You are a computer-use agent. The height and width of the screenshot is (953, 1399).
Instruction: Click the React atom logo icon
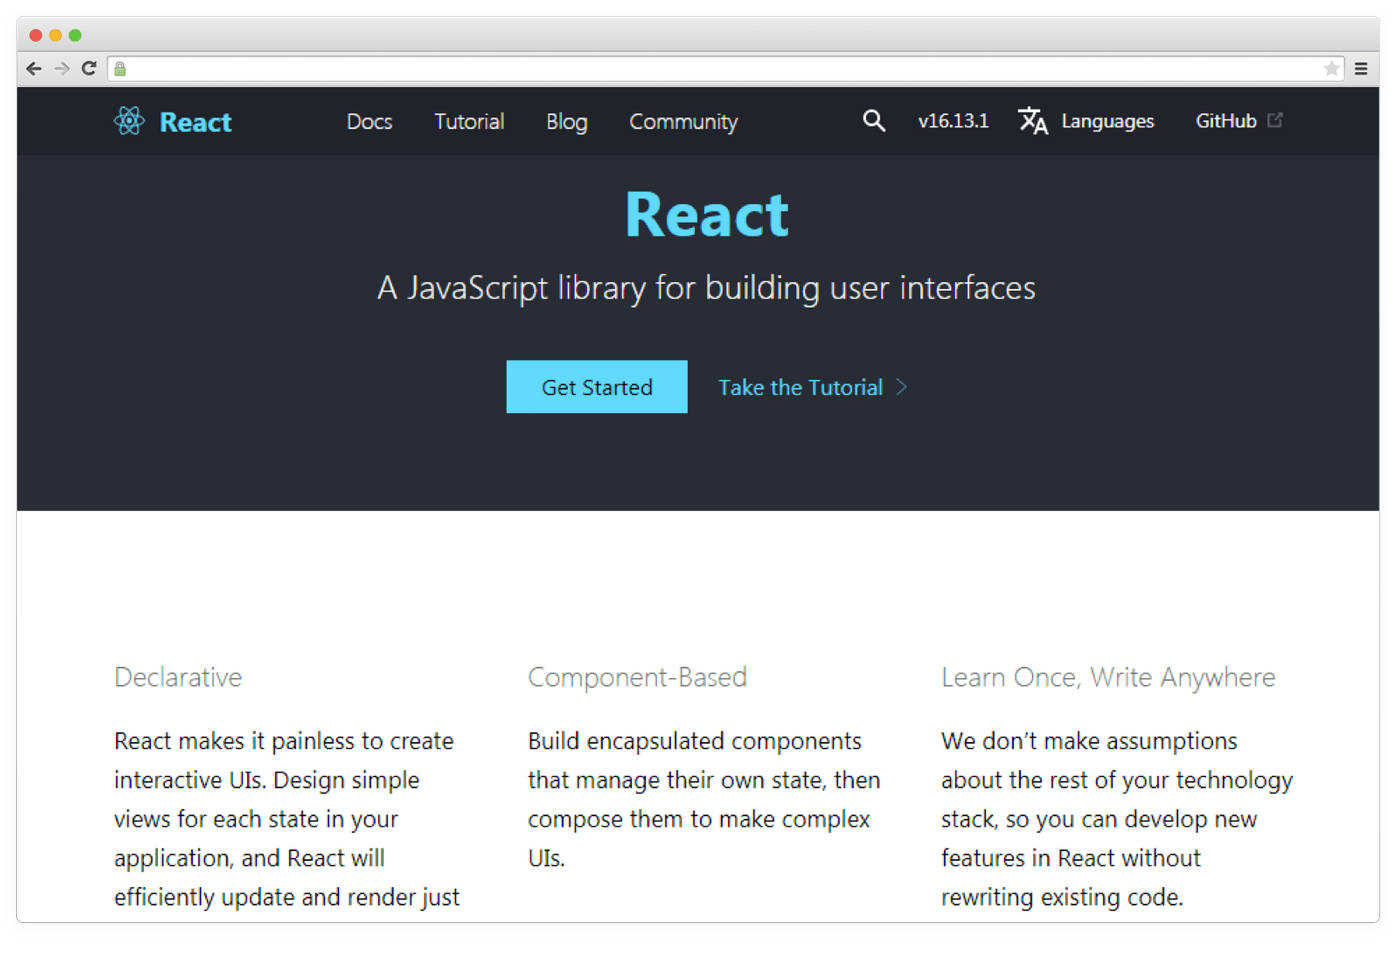tap(129, 121)
